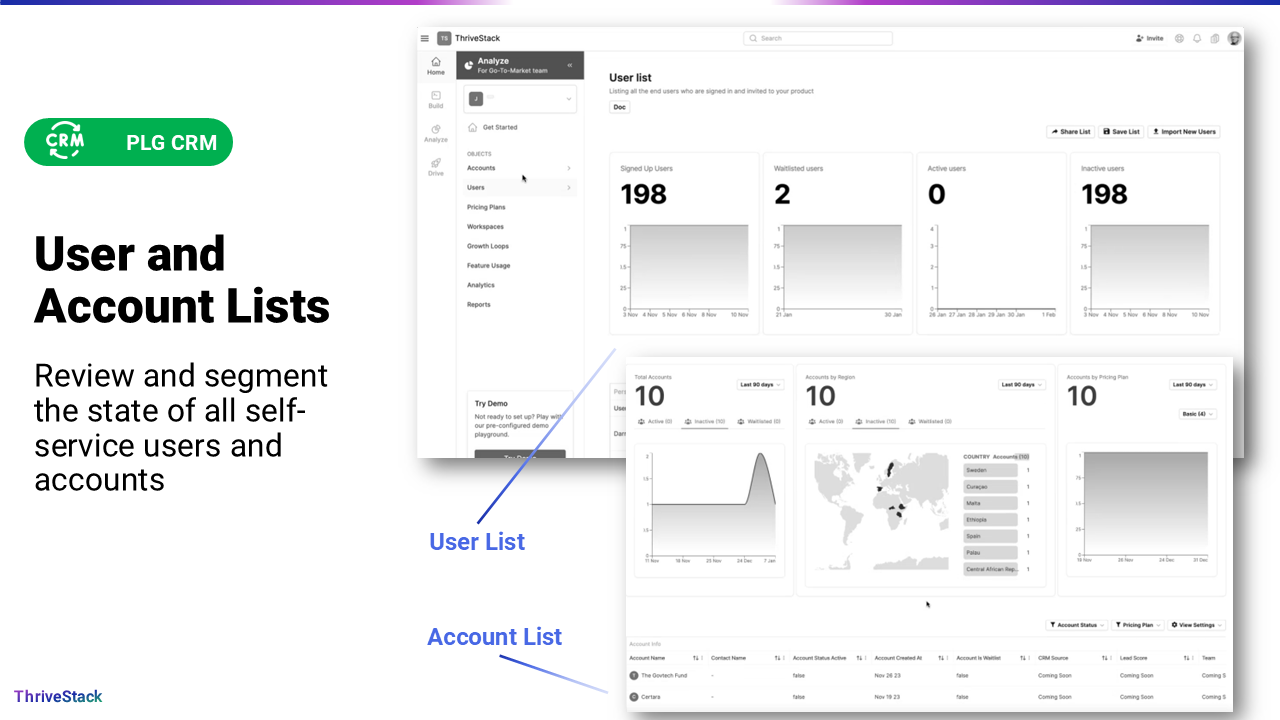This screenshot has height=720, width=1280.
Task: Open Drive rocket icon in left rail
Action: click(436, 162)
